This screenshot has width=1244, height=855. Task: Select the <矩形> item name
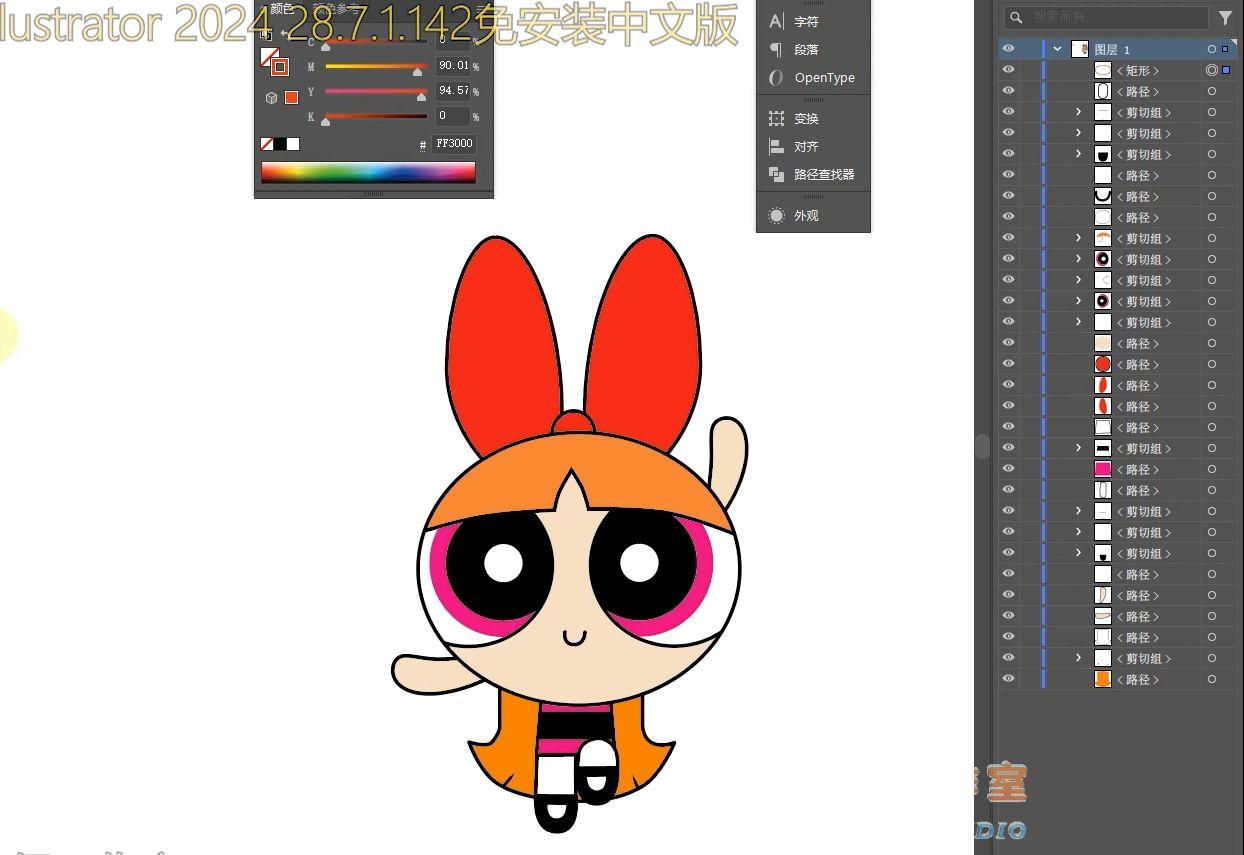pyautogui.click(x=1138, y=70)
